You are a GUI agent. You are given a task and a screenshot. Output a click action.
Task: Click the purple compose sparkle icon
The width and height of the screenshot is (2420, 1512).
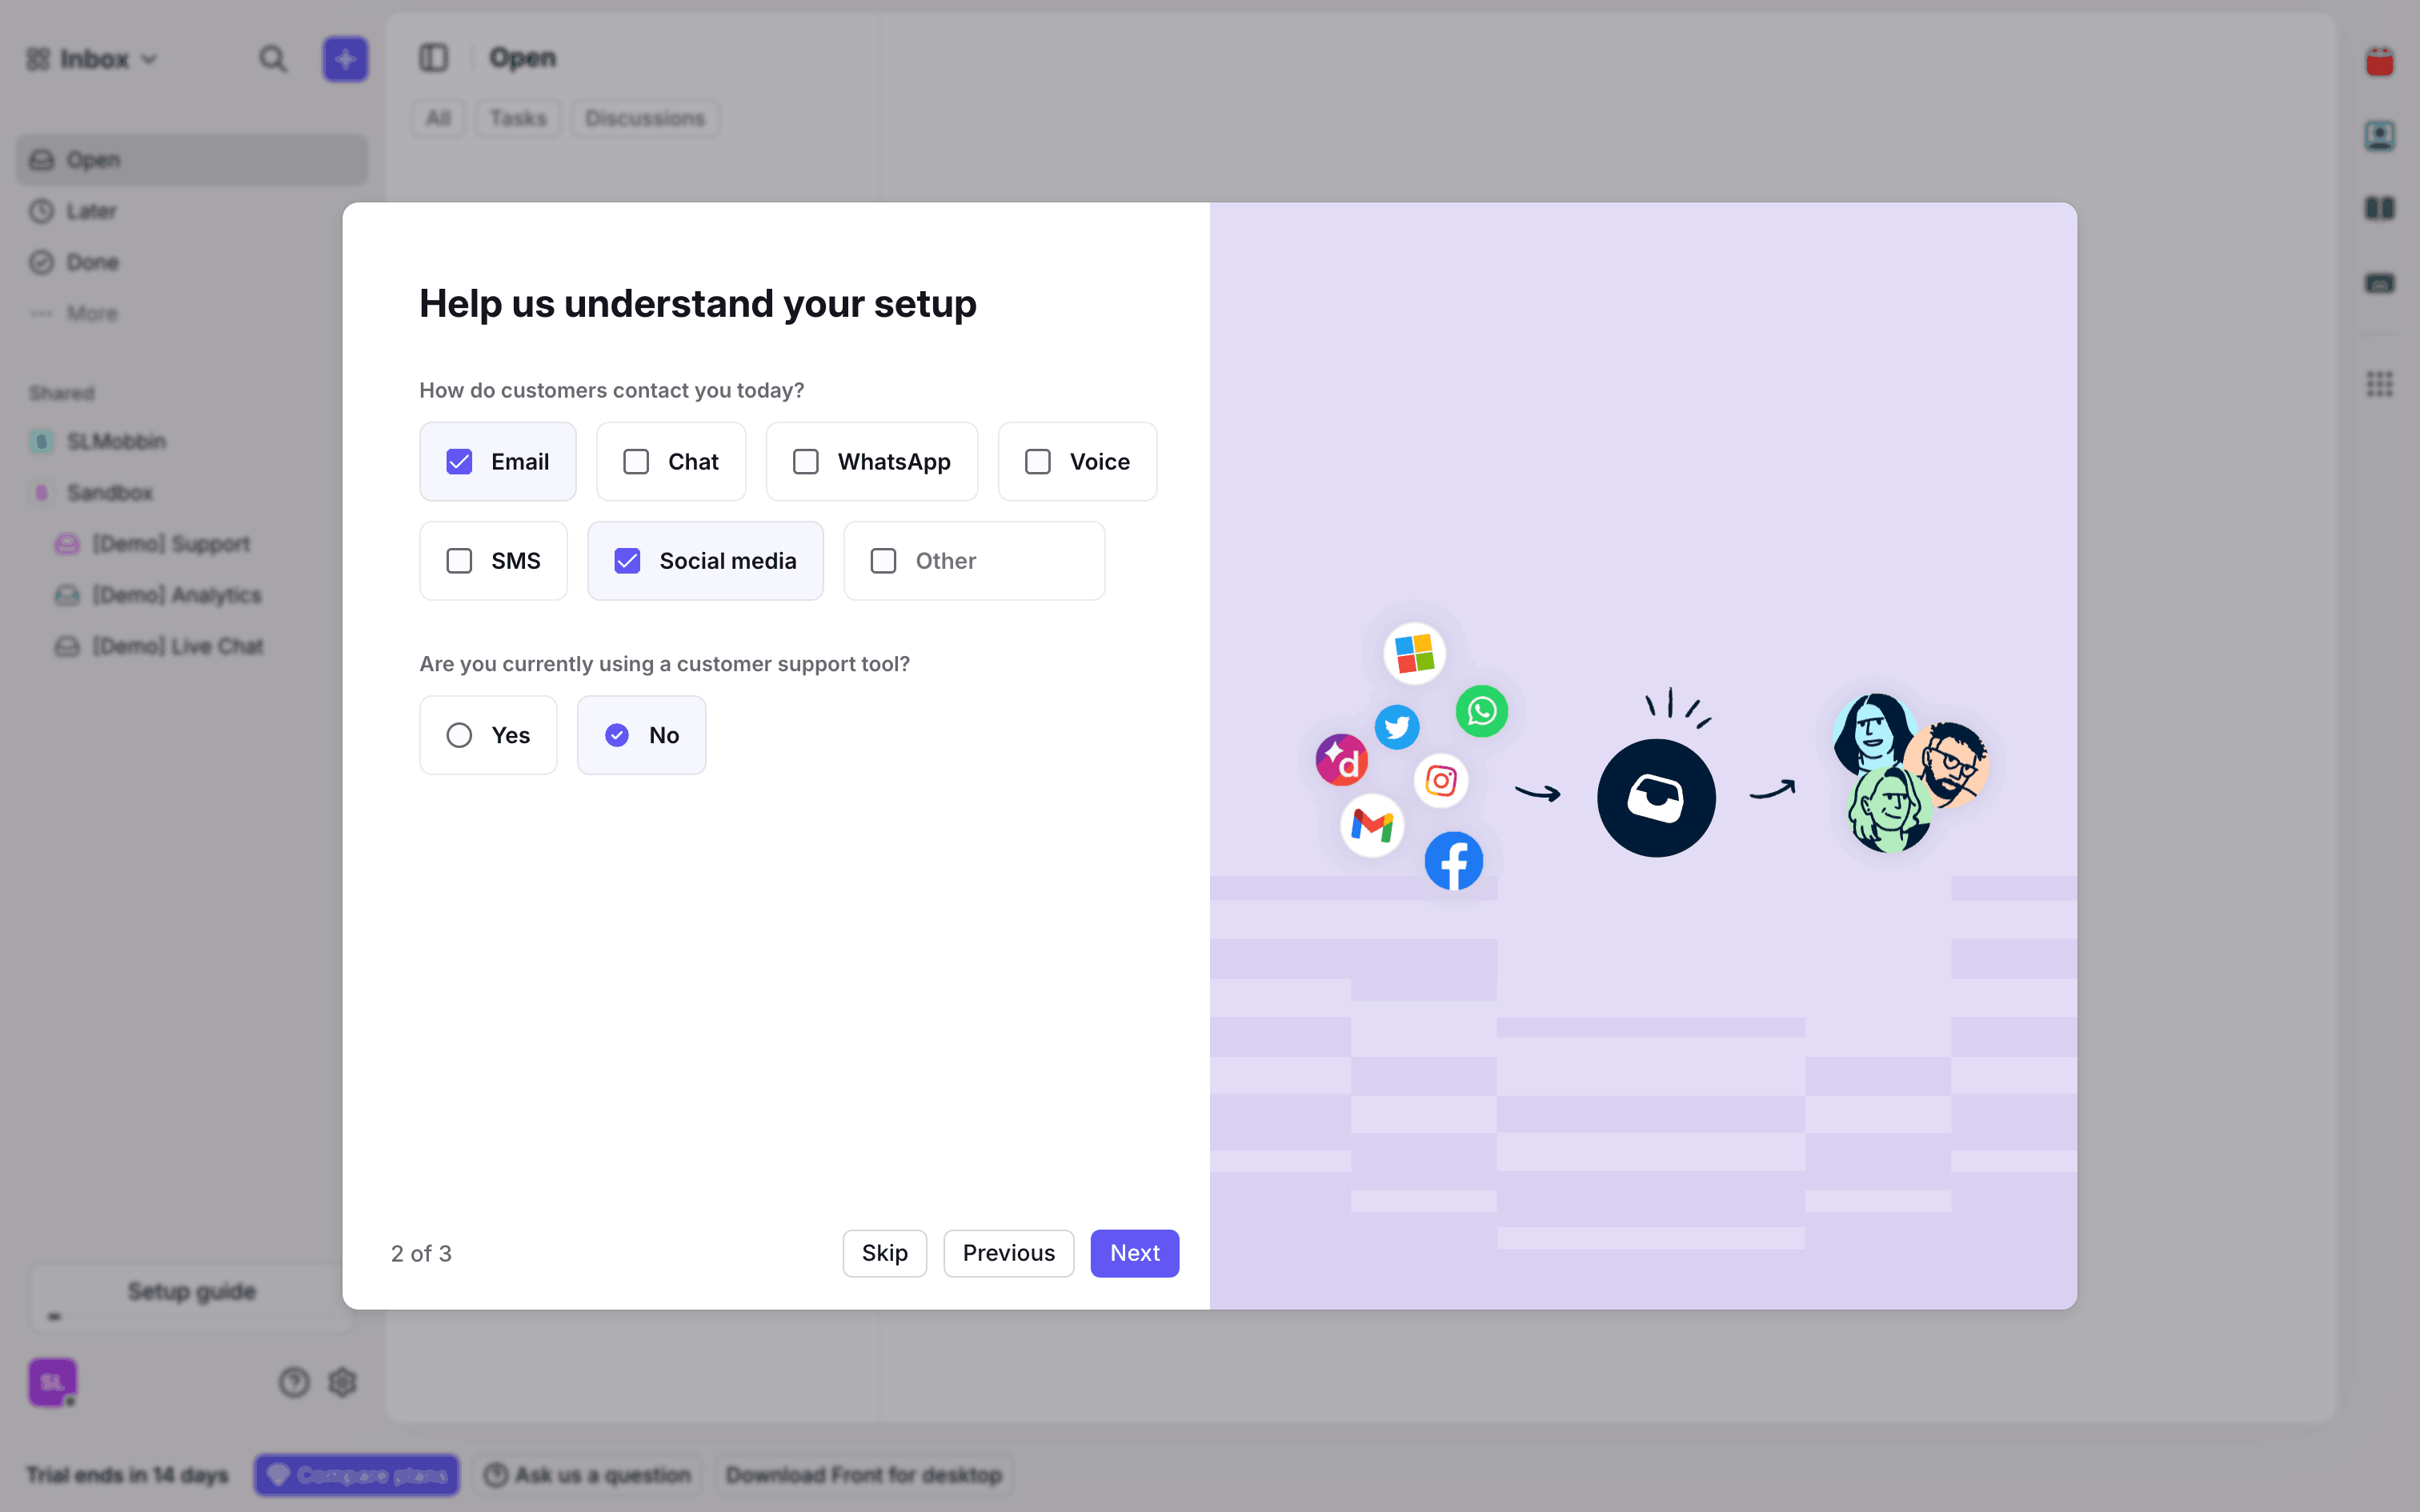click(x=345, y=59)
